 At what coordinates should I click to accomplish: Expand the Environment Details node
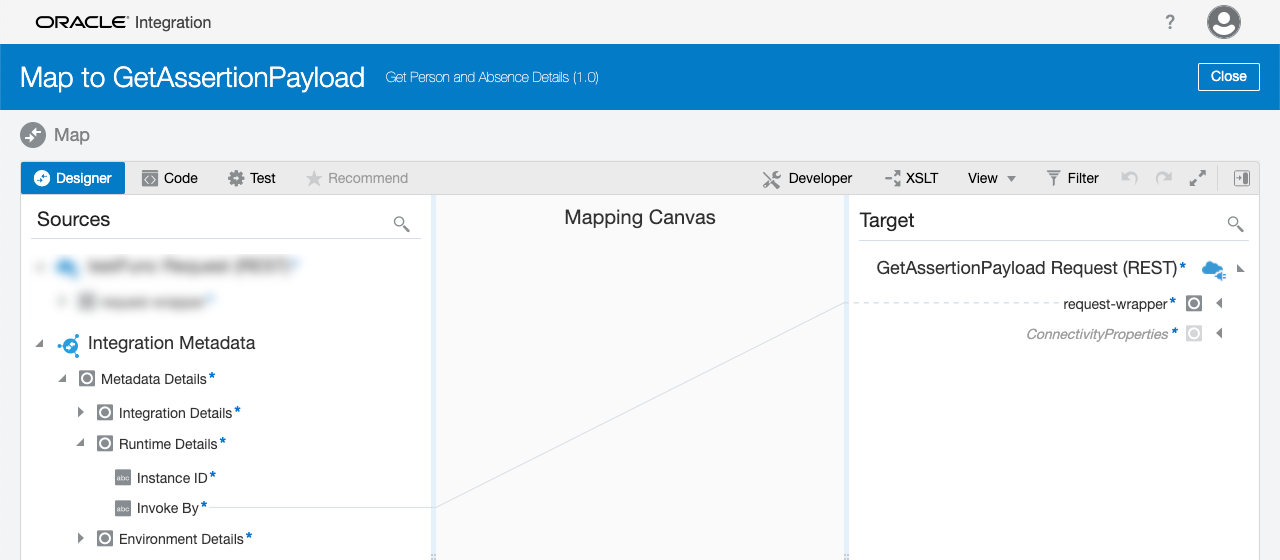[x=81, y=538]
